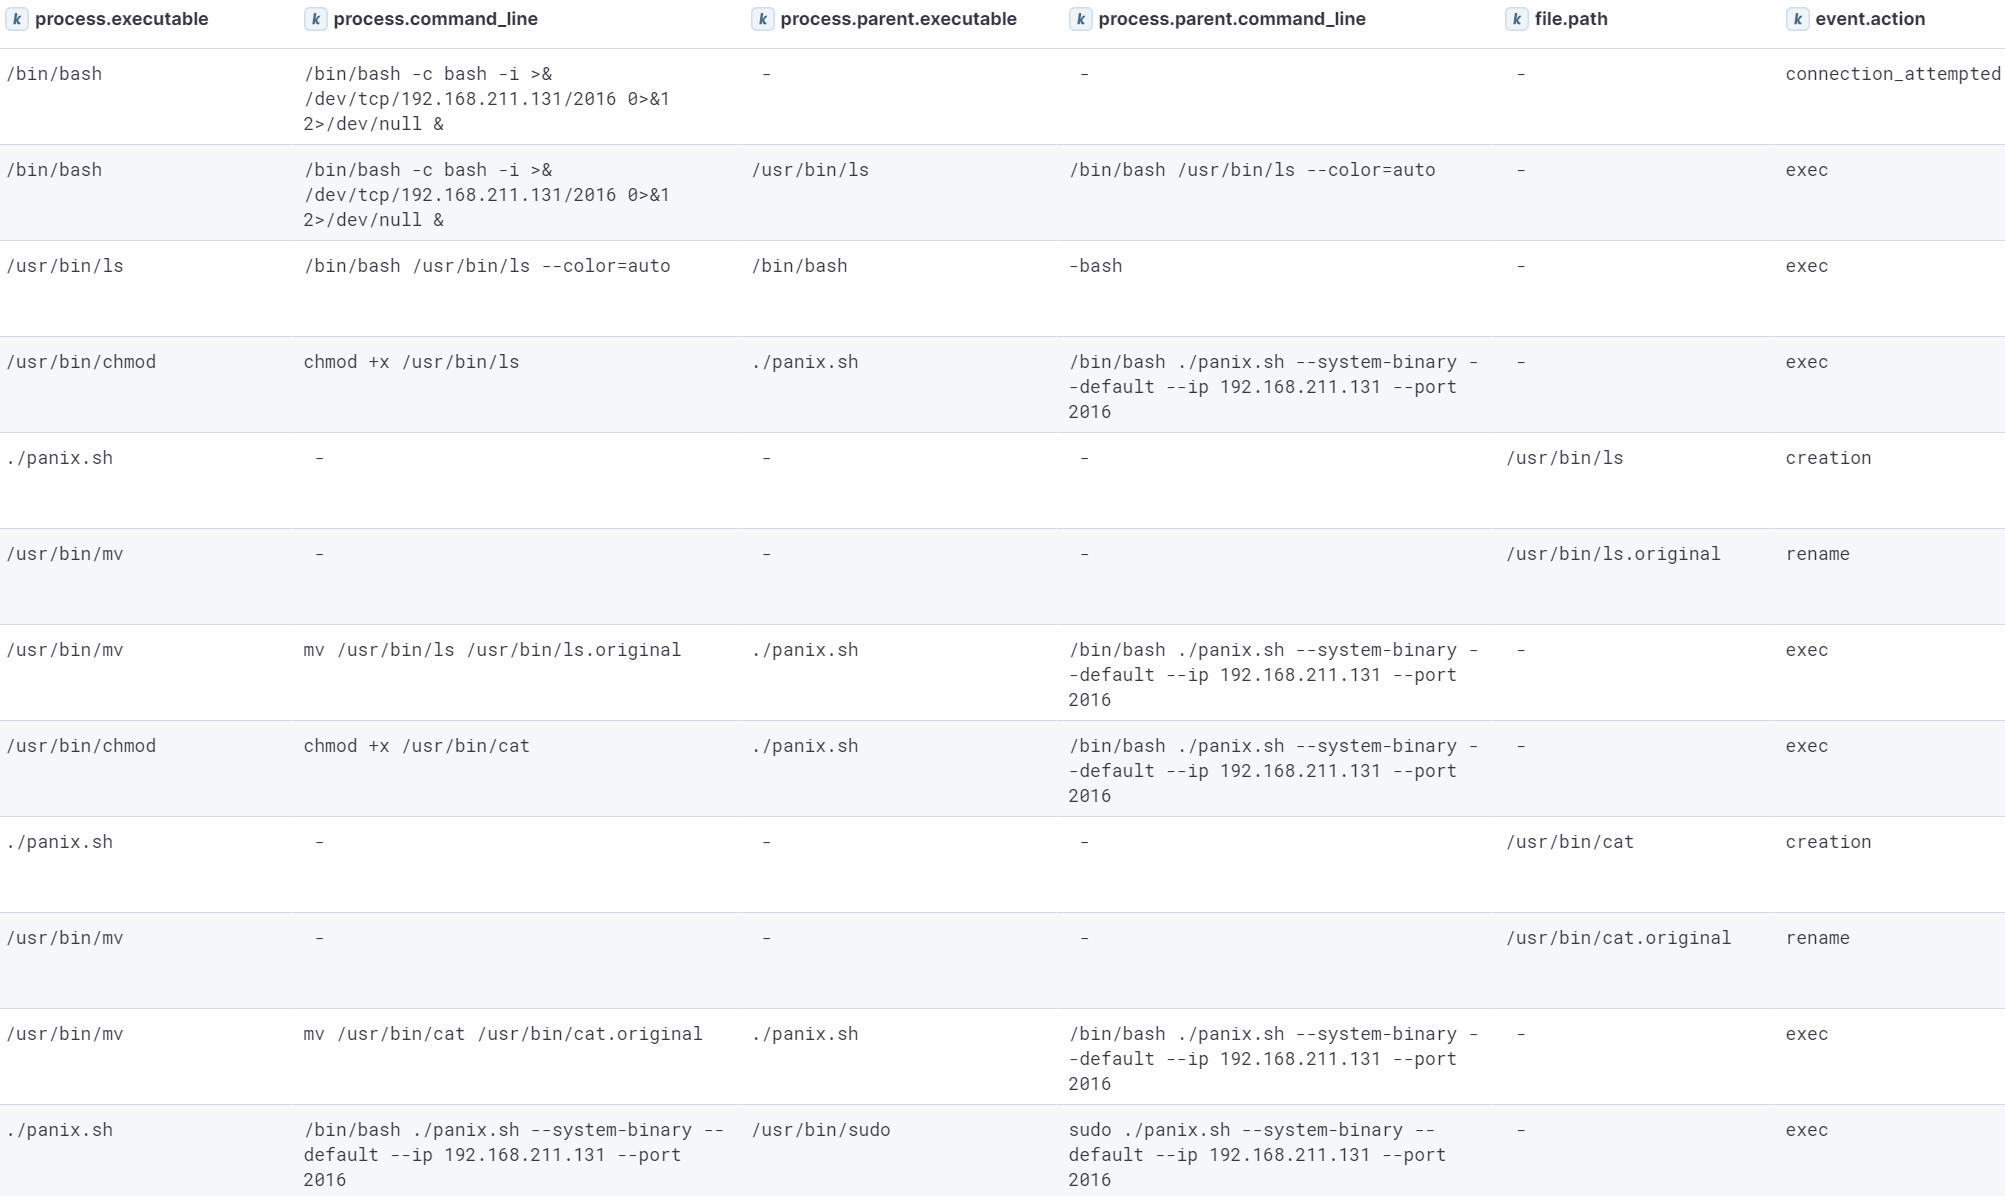Select the file.path column header
2005x1196 pixels.
(x=1570, y=19)
